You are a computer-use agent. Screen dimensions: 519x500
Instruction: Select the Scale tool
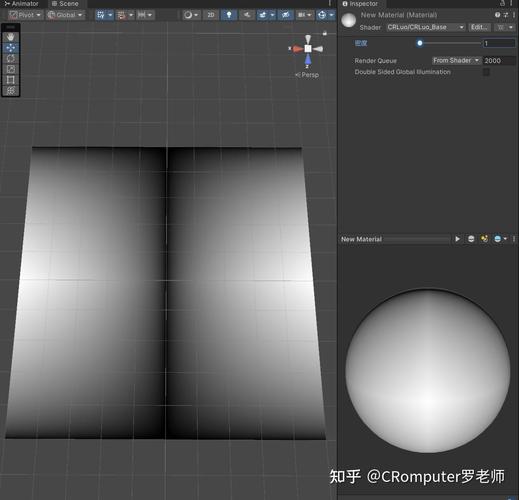coord(11,69)
